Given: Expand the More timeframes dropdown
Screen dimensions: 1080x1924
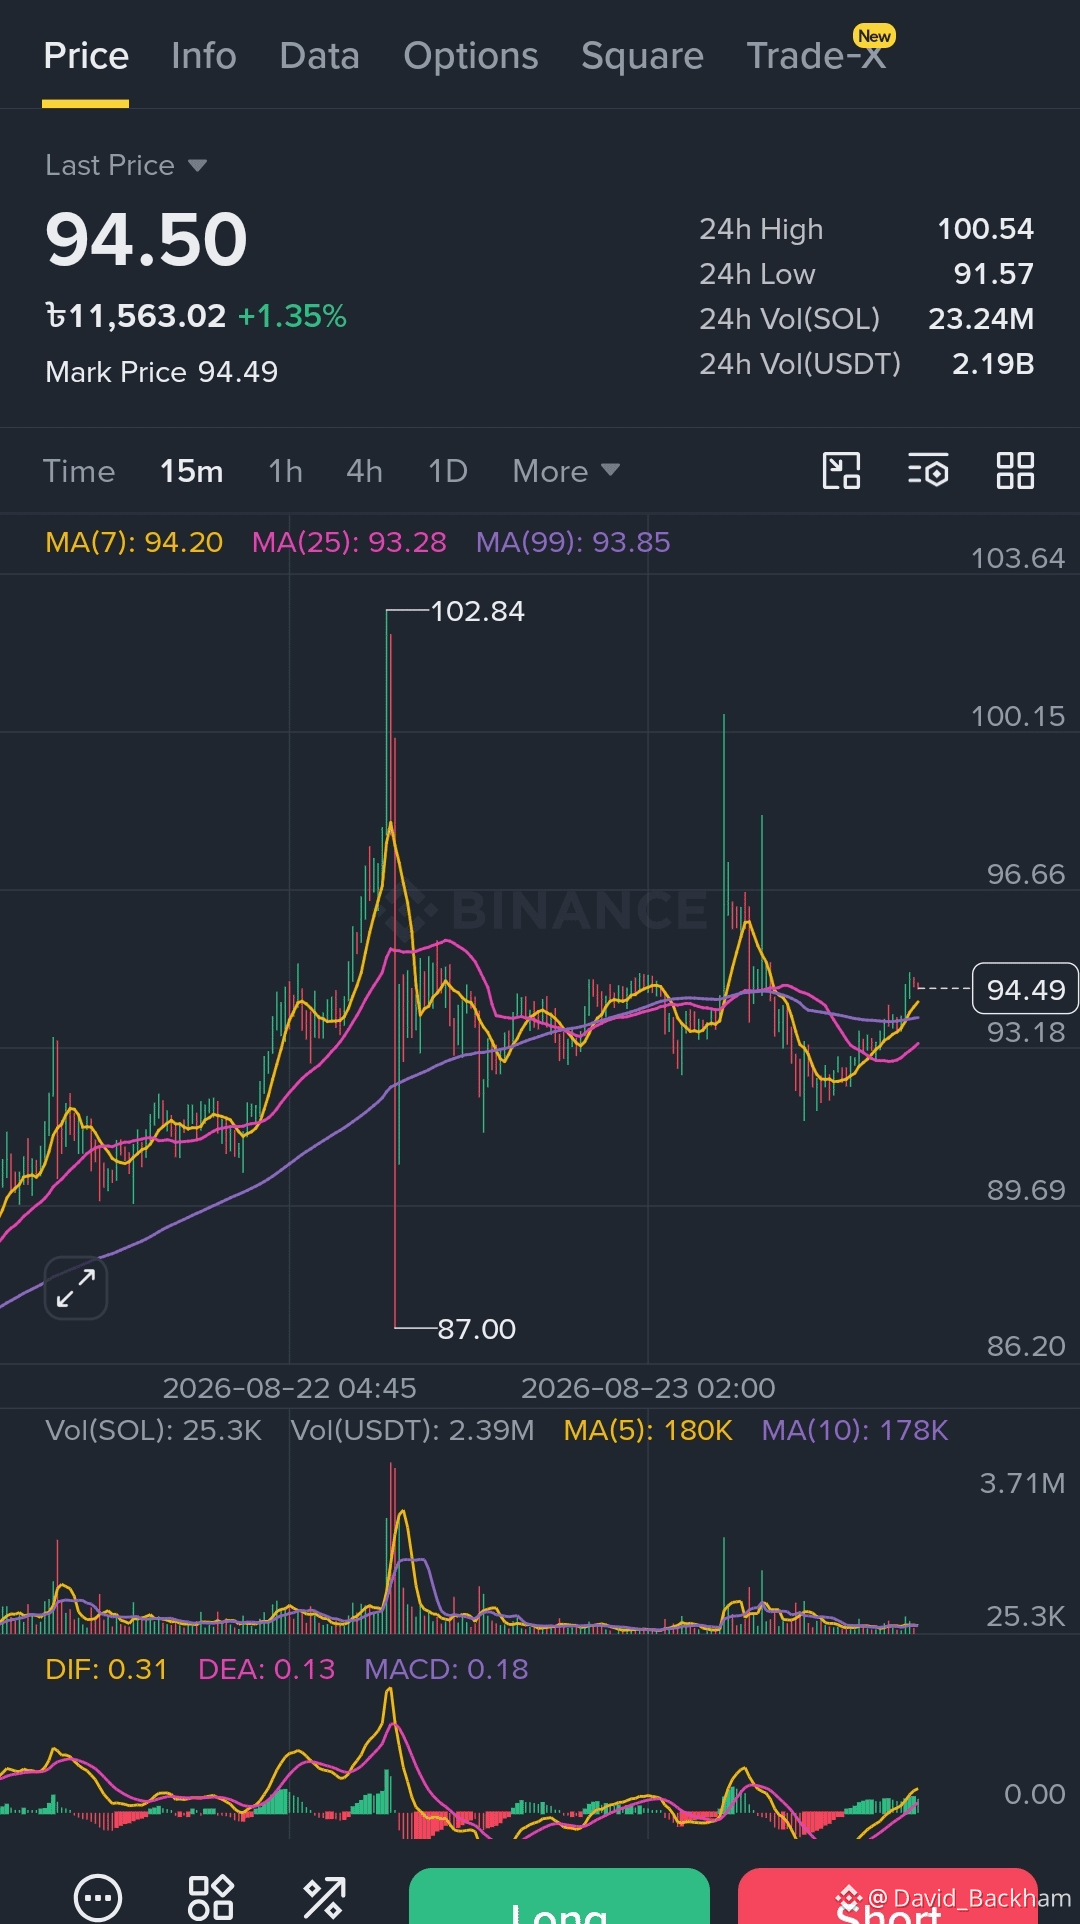Looking at the screenshot, I should click(566, 471).
